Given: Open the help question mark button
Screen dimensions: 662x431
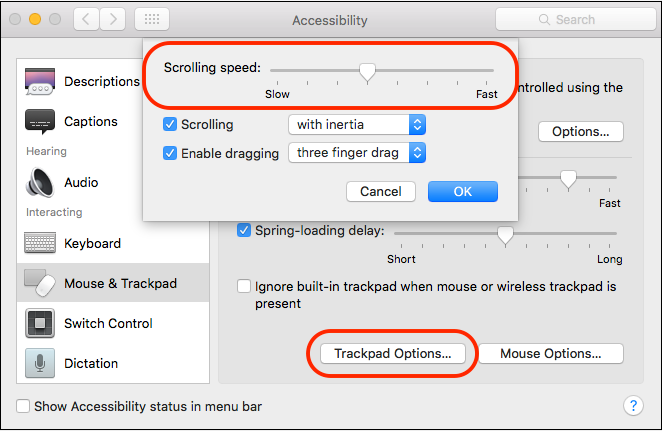Looking at the screenshot, I should (633, 406).
